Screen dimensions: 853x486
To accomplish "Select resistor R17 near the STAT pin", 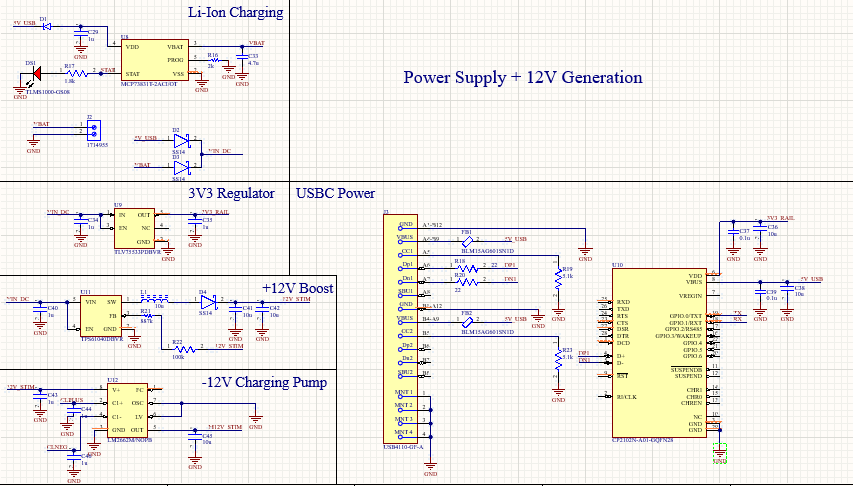I will 71,73.
